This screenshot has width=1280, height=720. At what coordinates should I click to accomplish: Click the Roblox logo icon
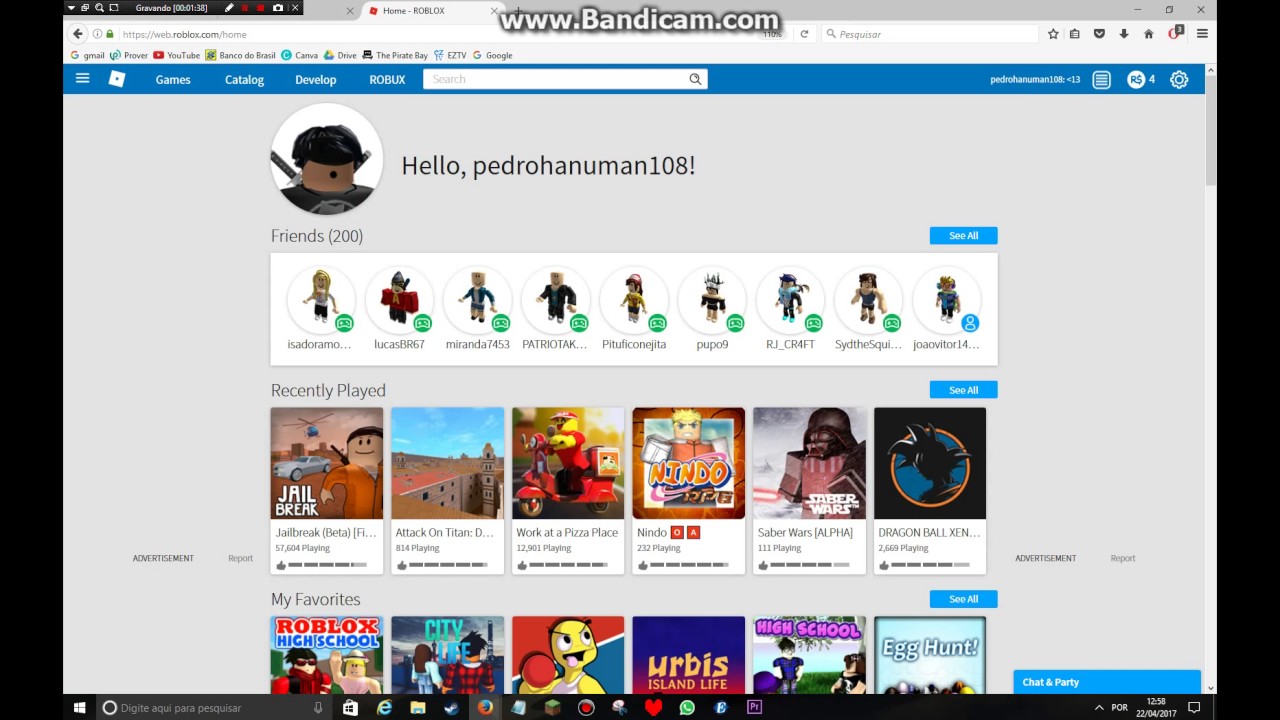[x=117, y=79]
